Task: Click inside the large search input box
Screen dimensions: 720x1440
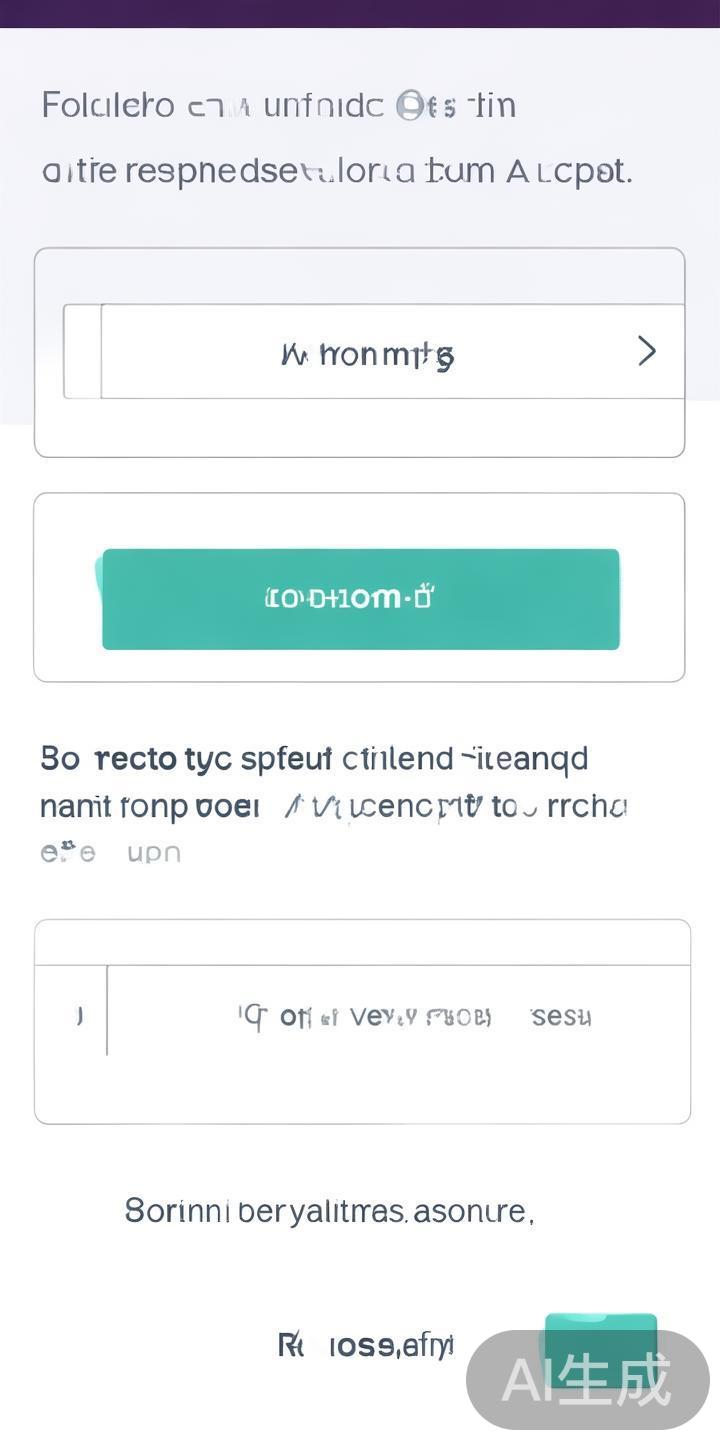Action: tap(400, 1016)
